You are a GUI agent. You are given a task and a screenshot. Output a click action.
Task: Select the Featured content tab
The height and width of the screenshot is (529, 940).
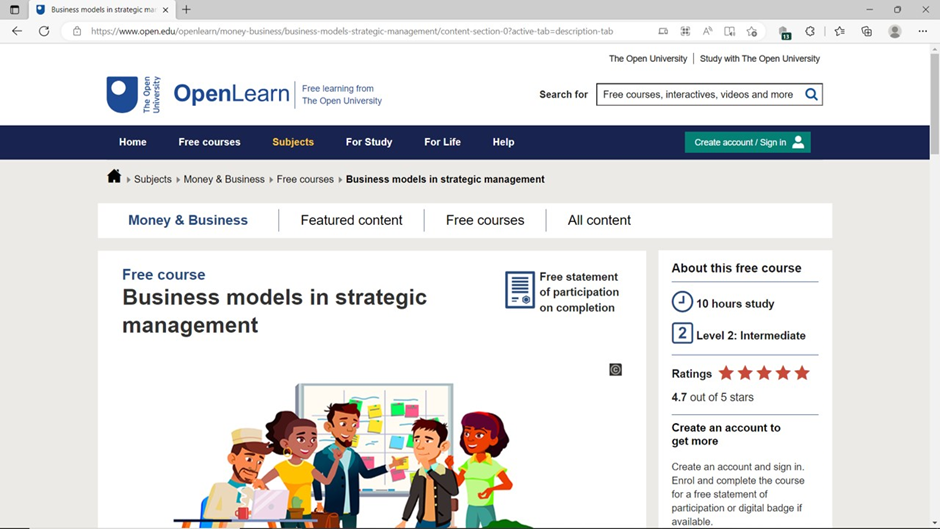coord(351,220)
